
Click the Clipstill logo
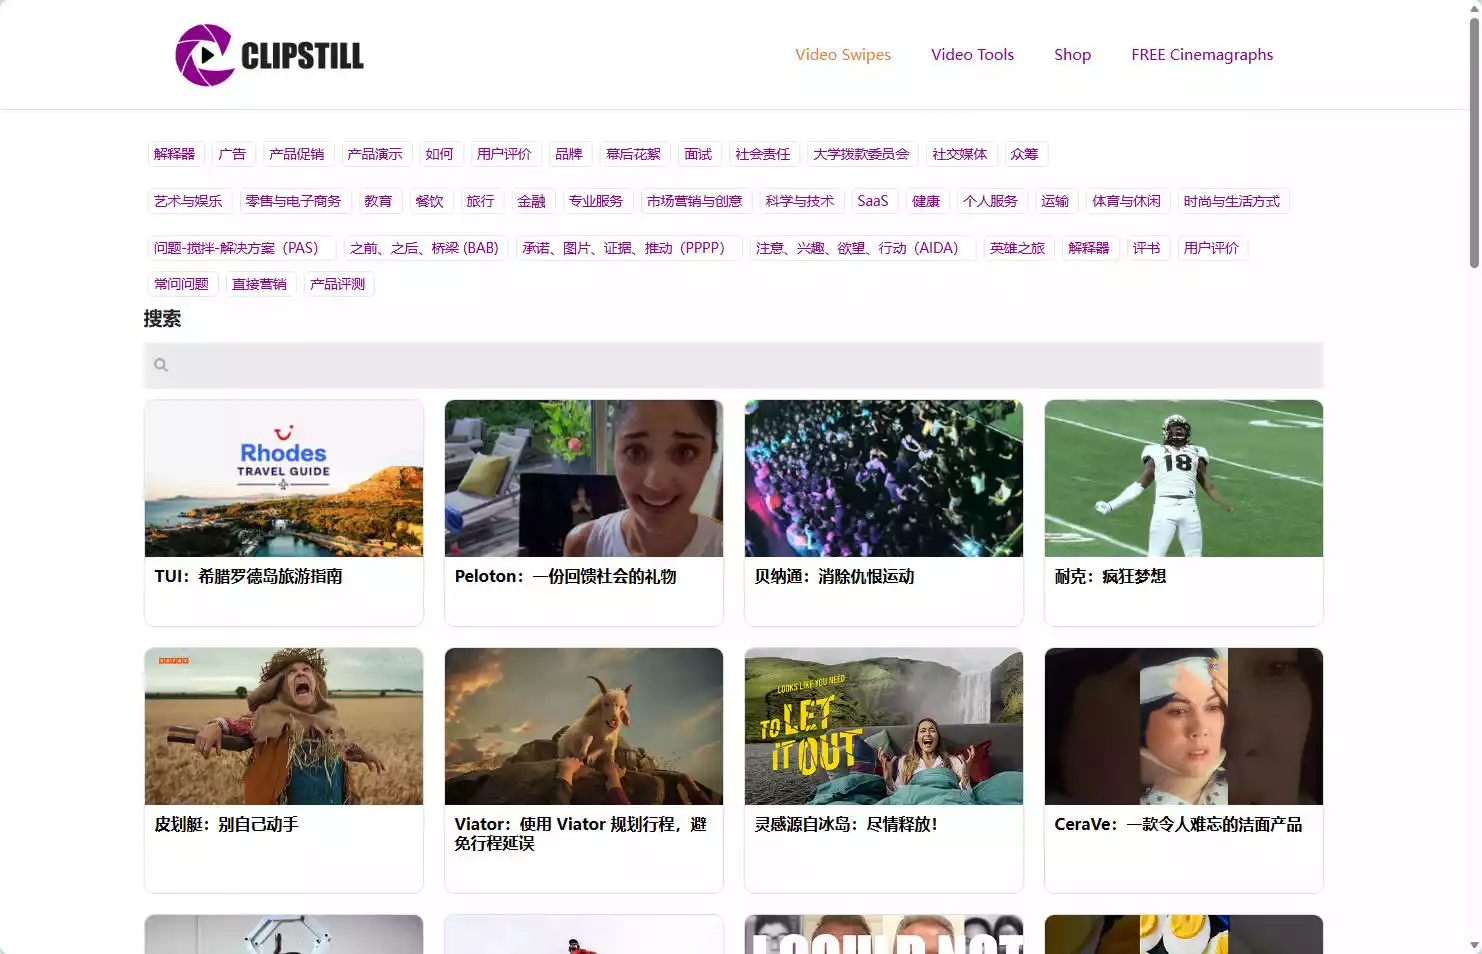(x=270, y=55)
